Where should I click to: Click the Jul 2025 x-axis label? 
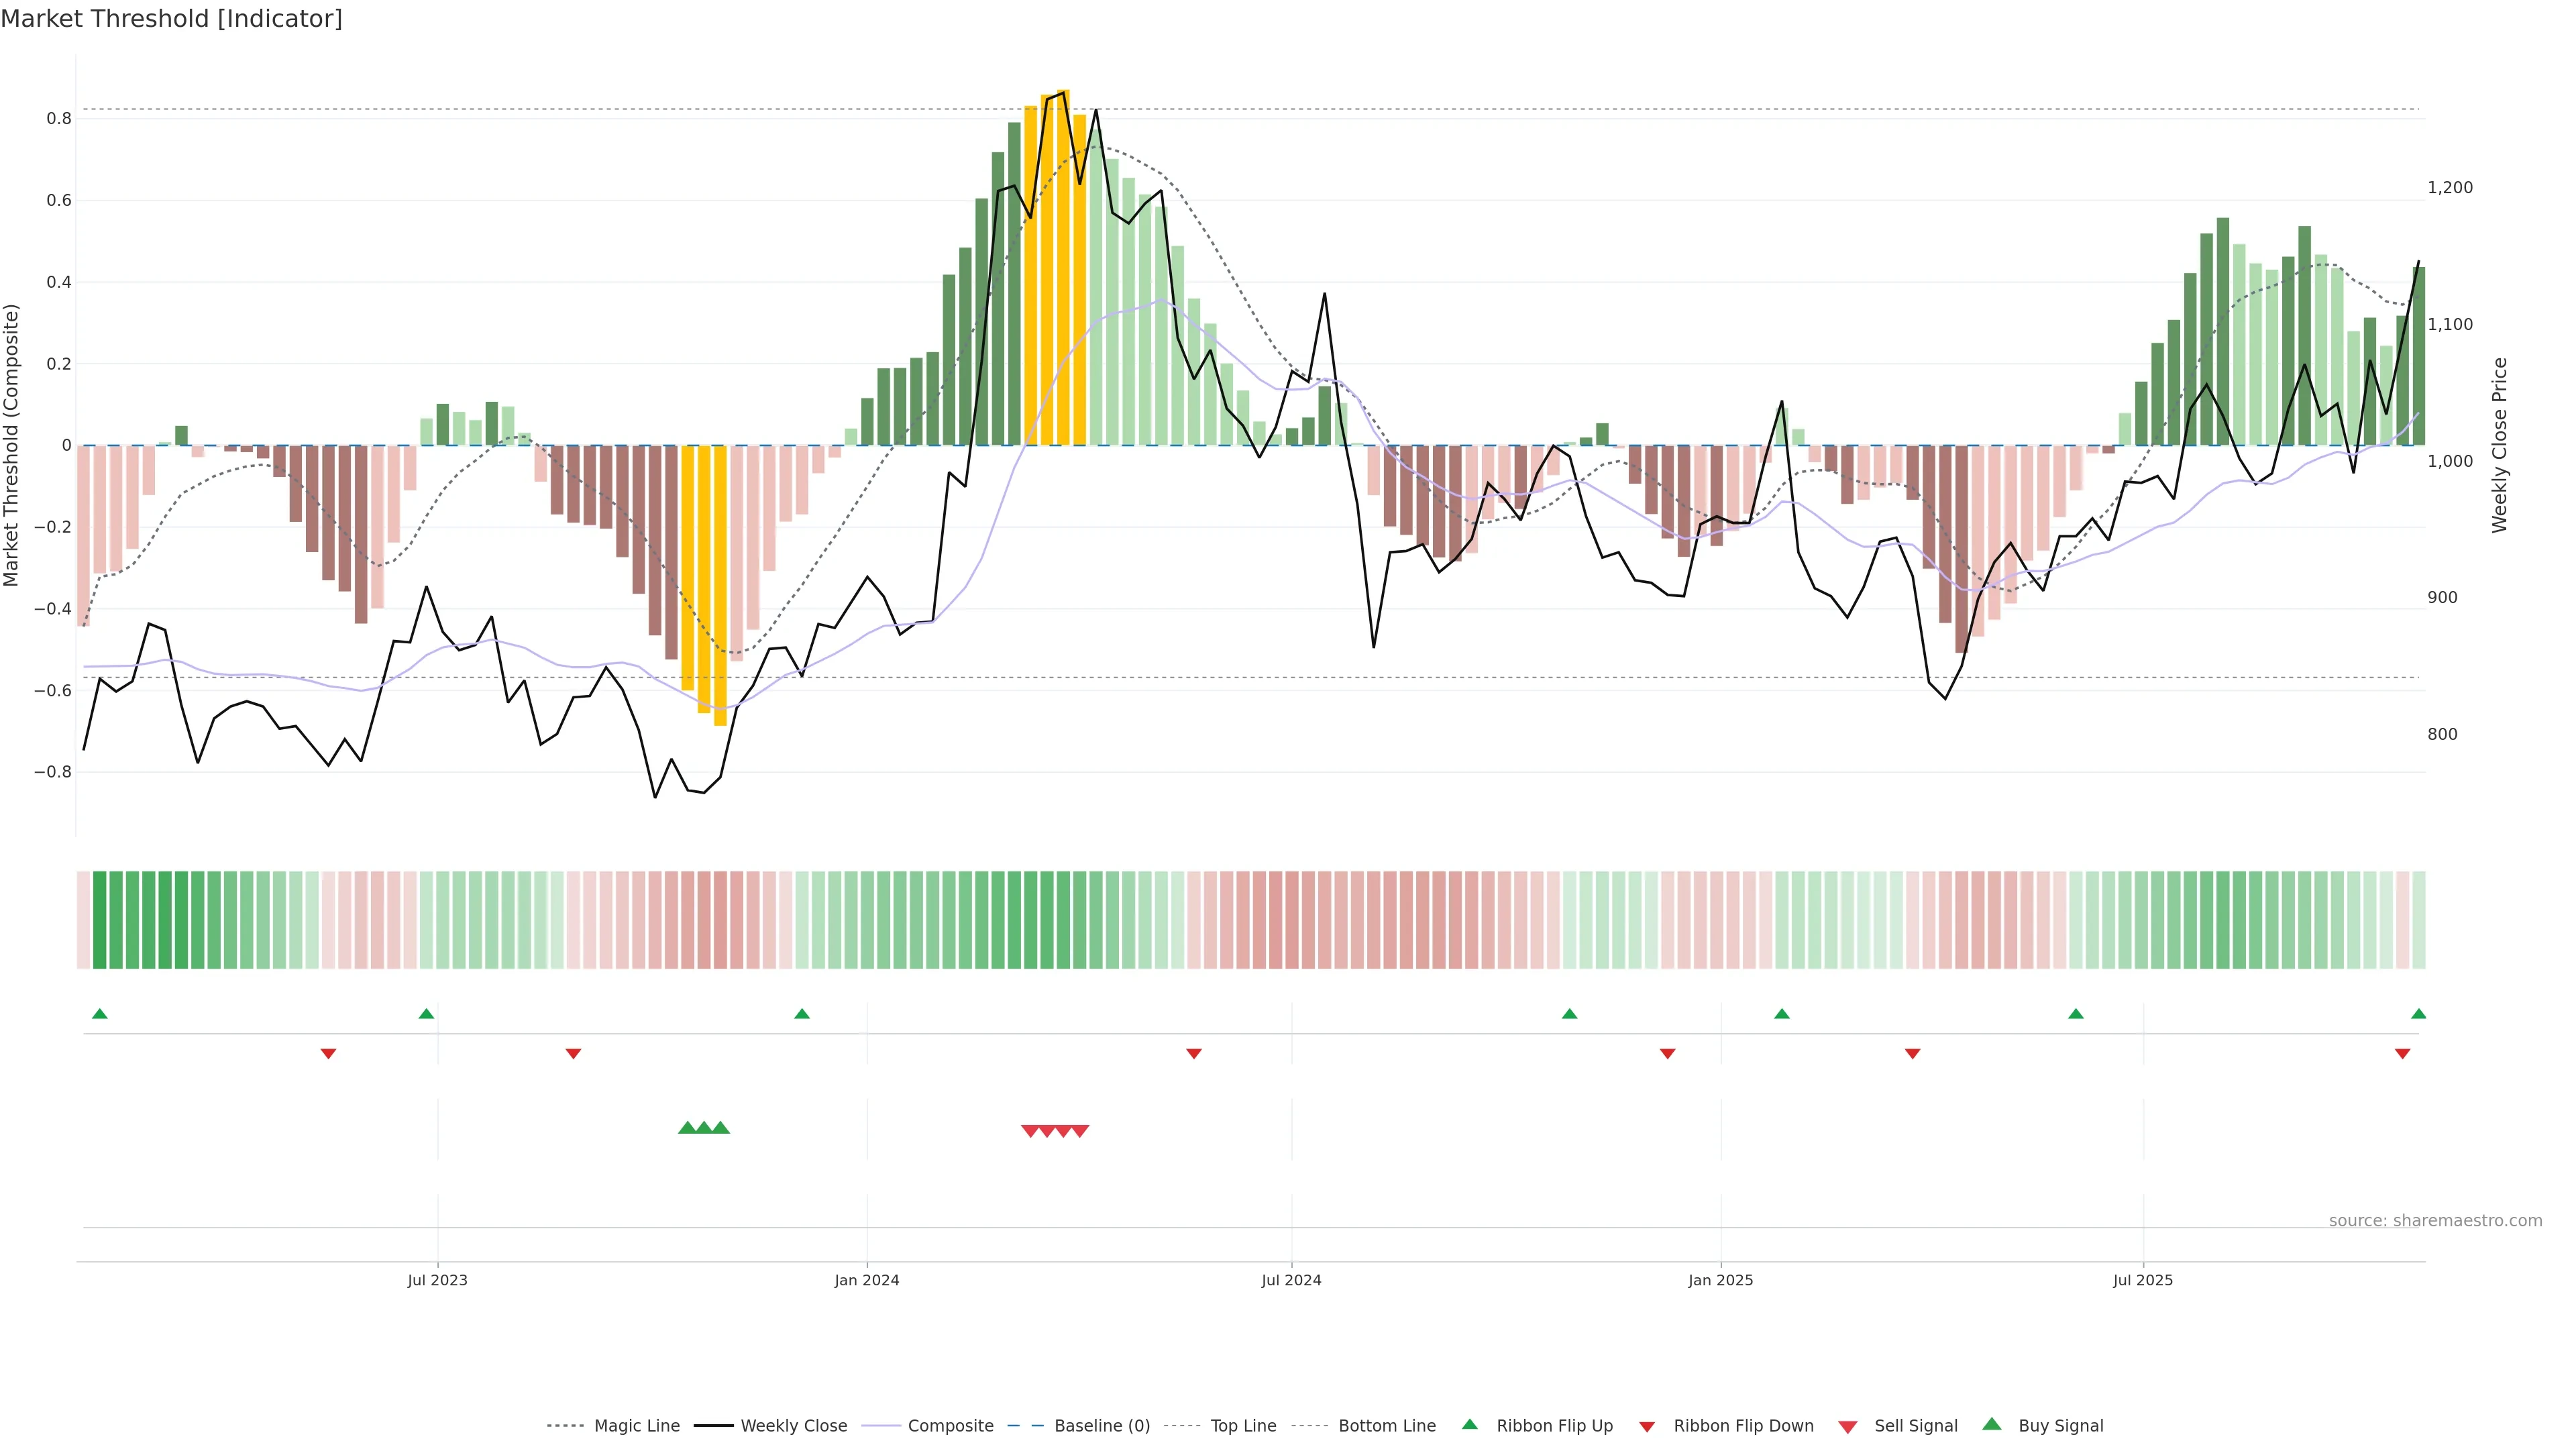[x=2143, y=1280]
